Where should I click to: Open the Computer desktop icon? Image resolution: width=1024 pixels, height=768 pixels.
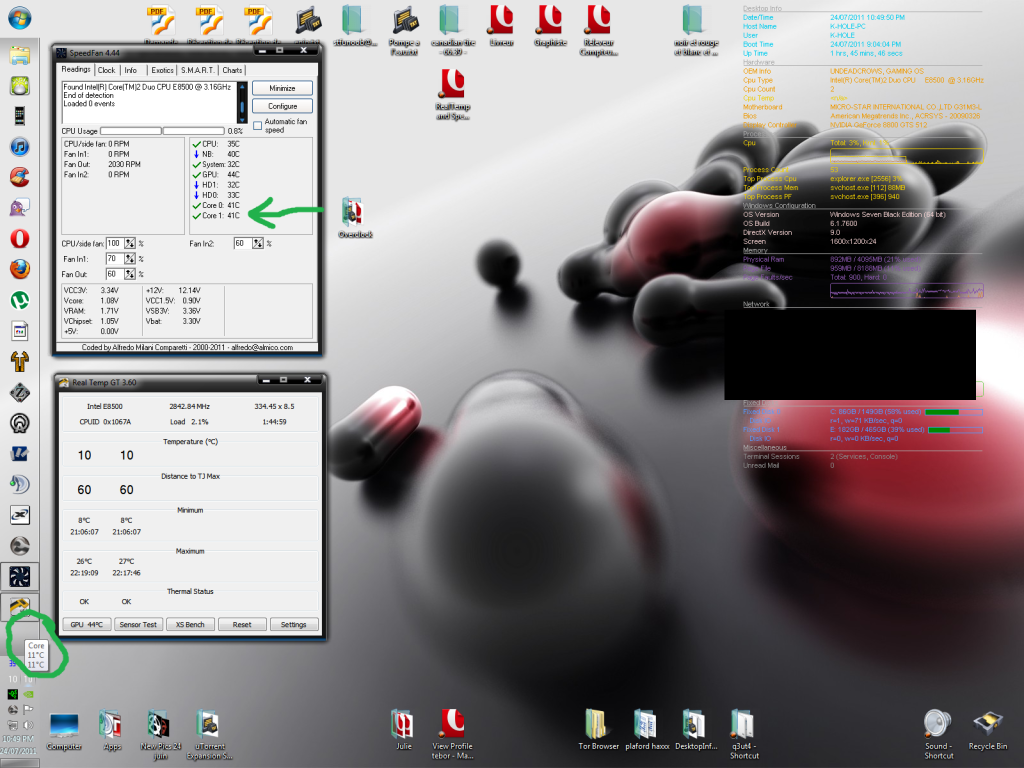click(64, 726)
